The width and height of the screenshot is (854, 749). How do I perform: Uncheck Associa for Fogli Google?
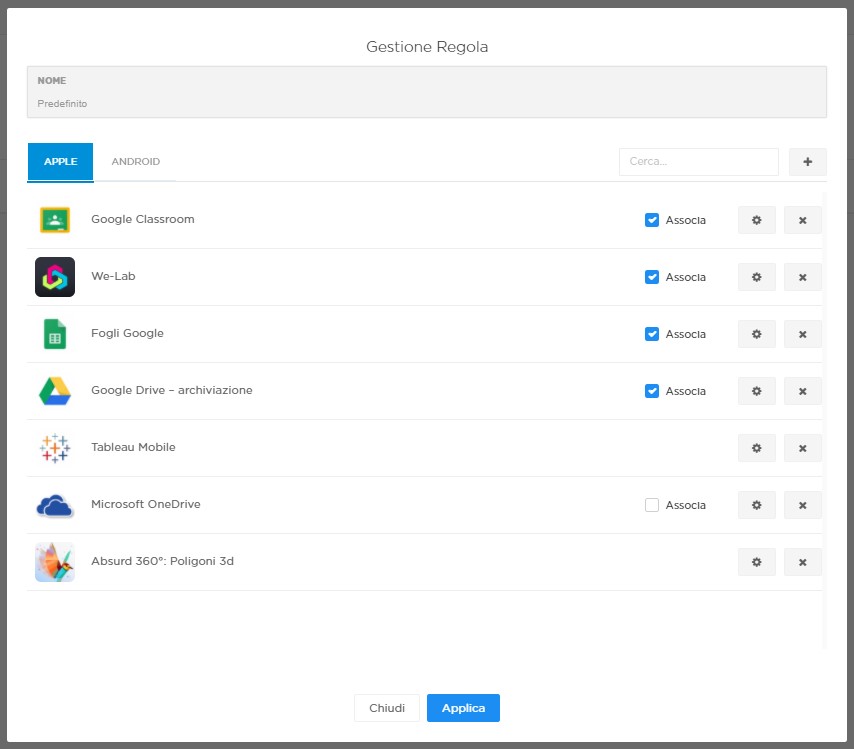pos(651,334)
